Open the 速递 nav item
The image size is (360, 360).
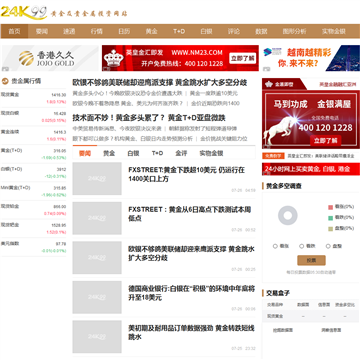pos(69,31)
